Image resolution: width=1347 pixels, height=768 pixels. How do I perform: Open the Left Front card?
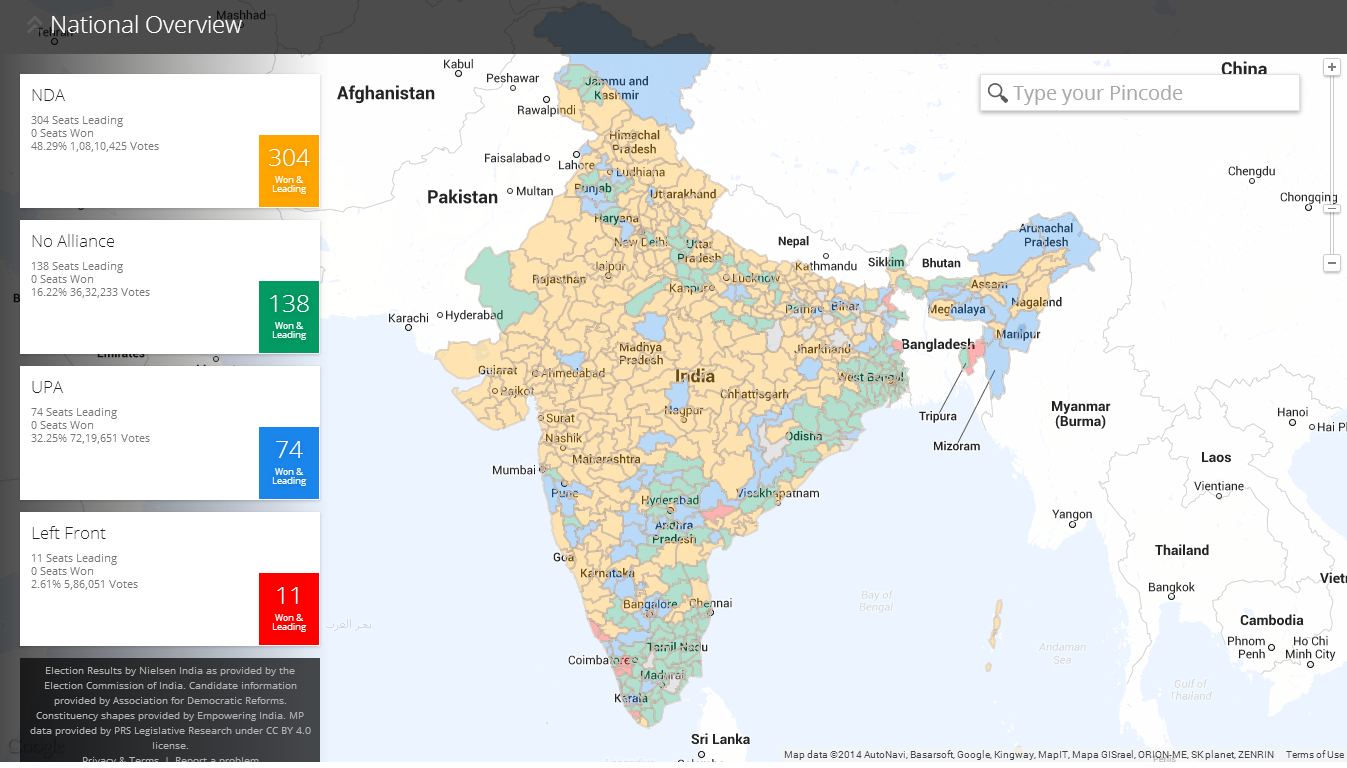pos(170,579)
